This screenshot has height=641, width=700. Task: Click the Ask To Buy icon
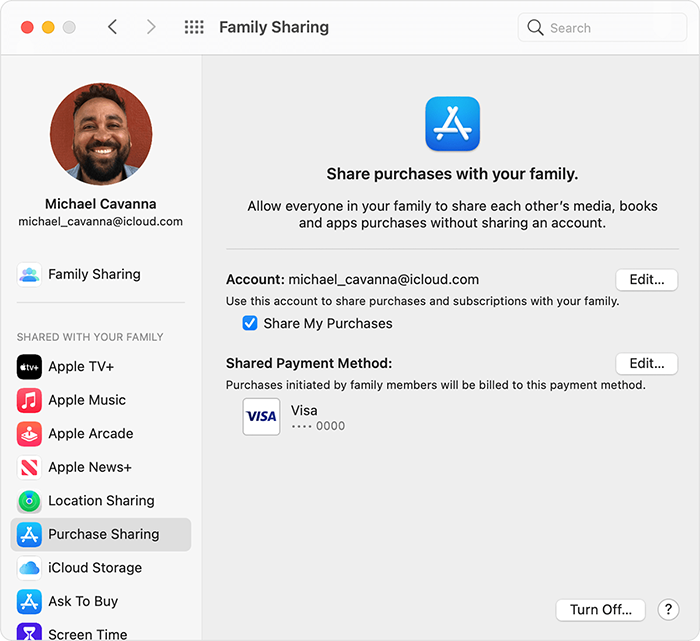29,601
